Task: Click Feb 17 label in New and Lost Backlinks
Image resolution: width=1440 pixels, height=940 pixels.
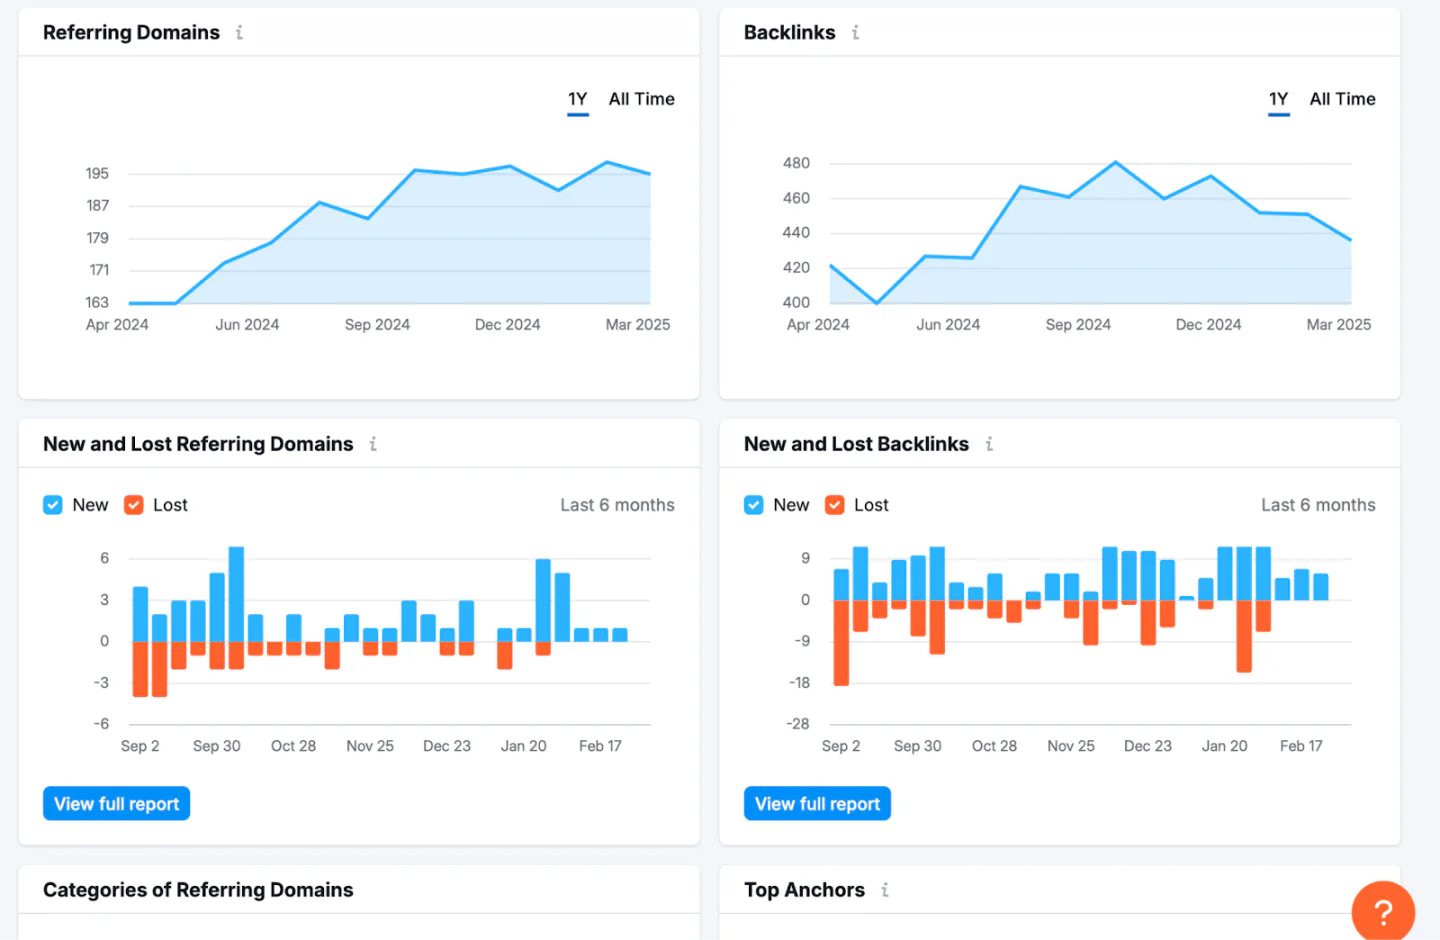Action: coord(1301,746)
